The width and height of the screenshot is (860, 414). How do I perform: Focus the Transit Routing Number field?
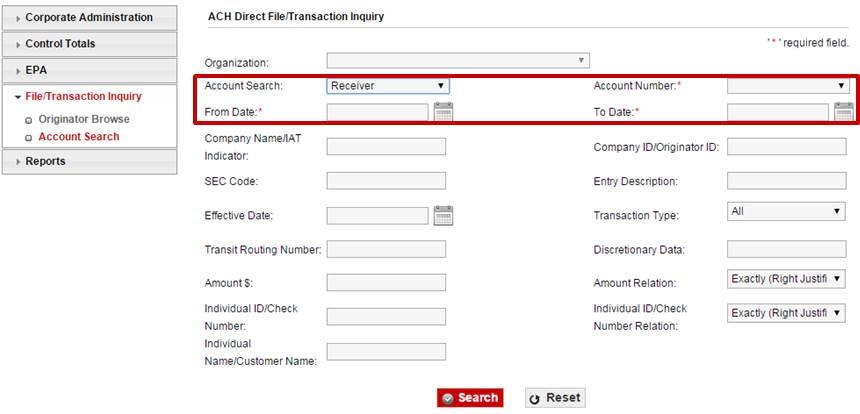pos(386,250)
